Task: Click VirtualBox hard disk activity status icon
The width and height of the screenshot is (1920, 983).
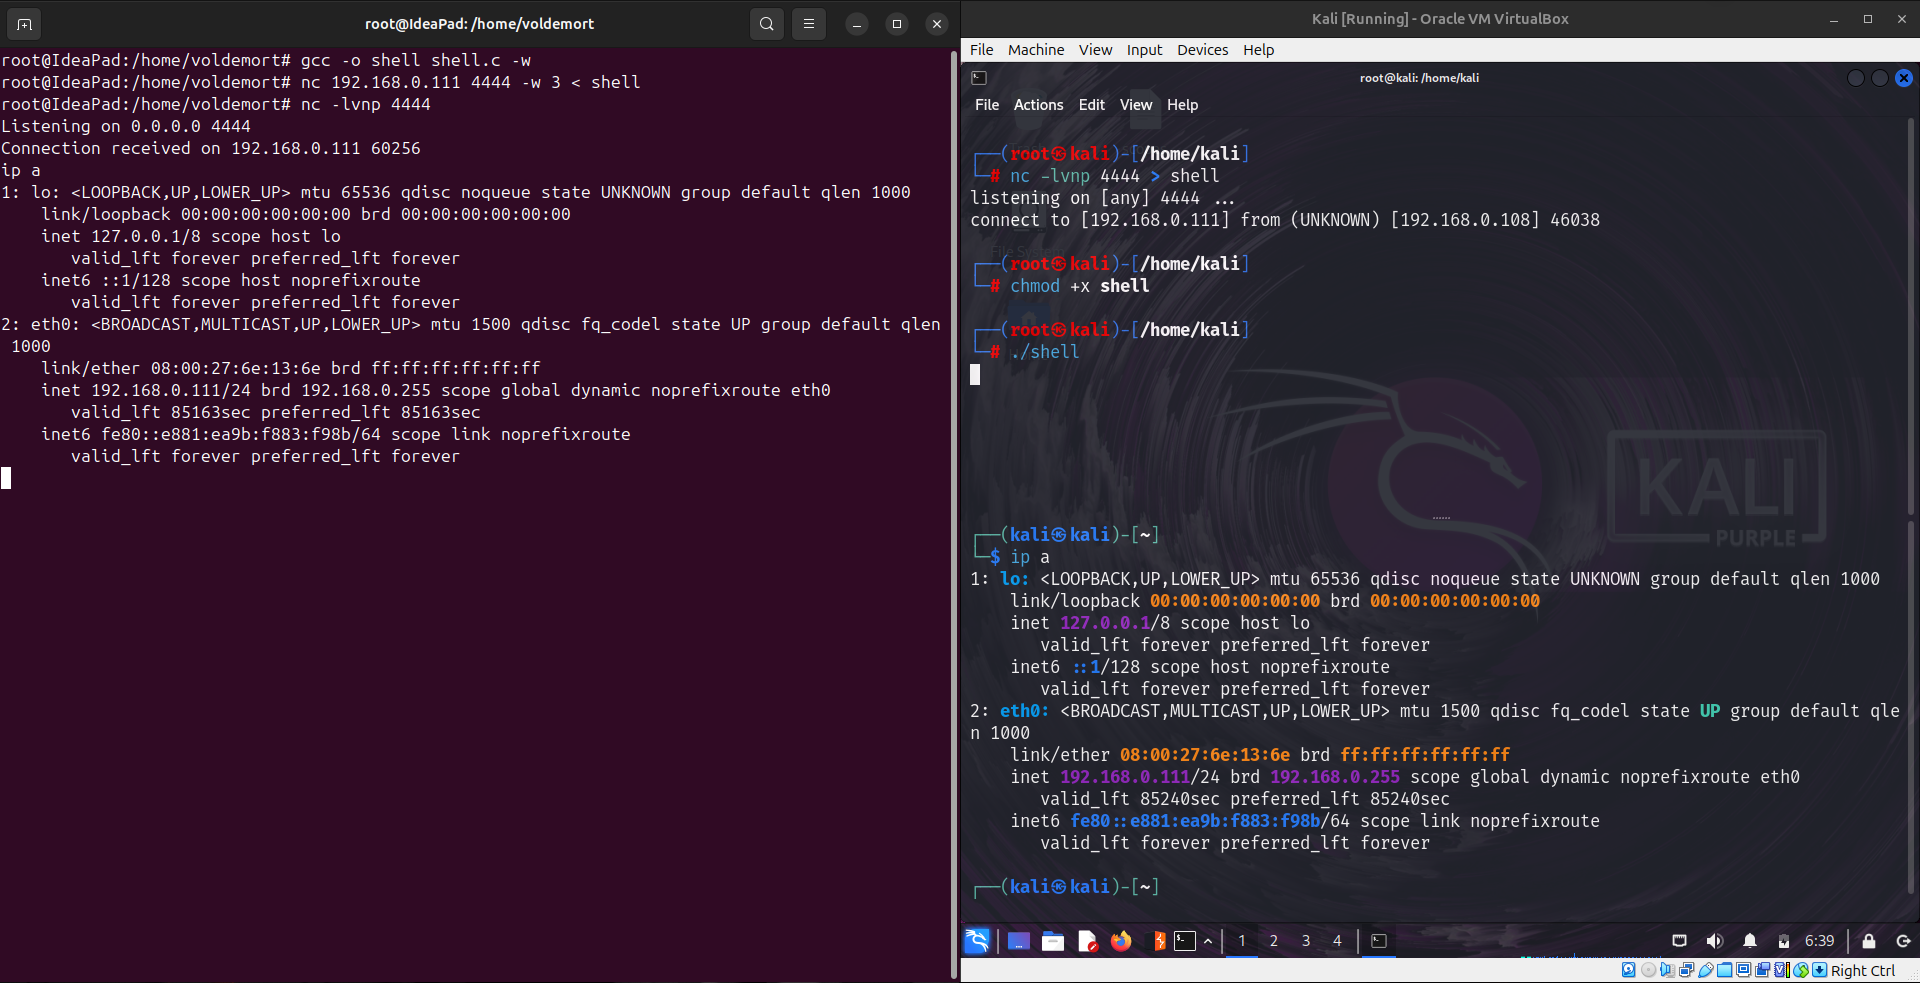Action: click(x=1629, y=970)
